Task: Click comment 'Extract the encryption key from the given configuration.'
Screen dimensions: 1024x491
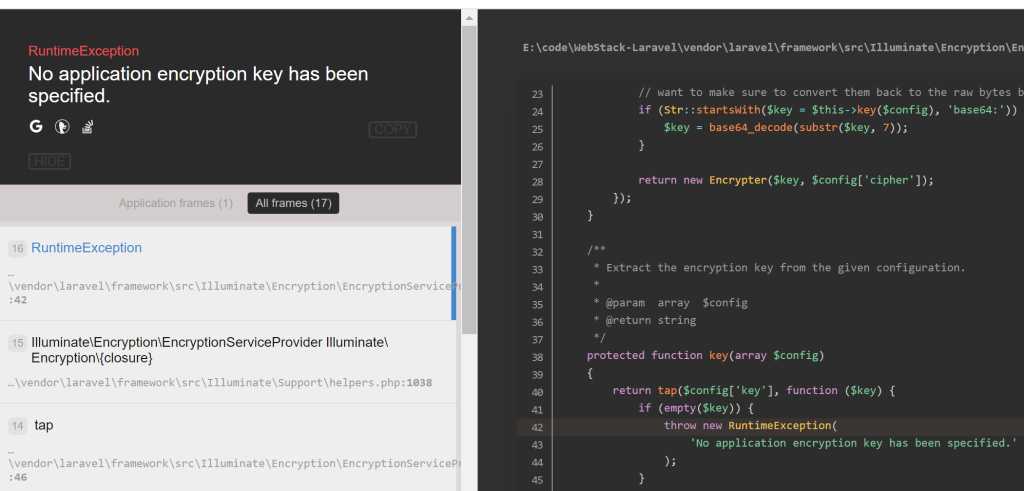Action: [779, 268]
